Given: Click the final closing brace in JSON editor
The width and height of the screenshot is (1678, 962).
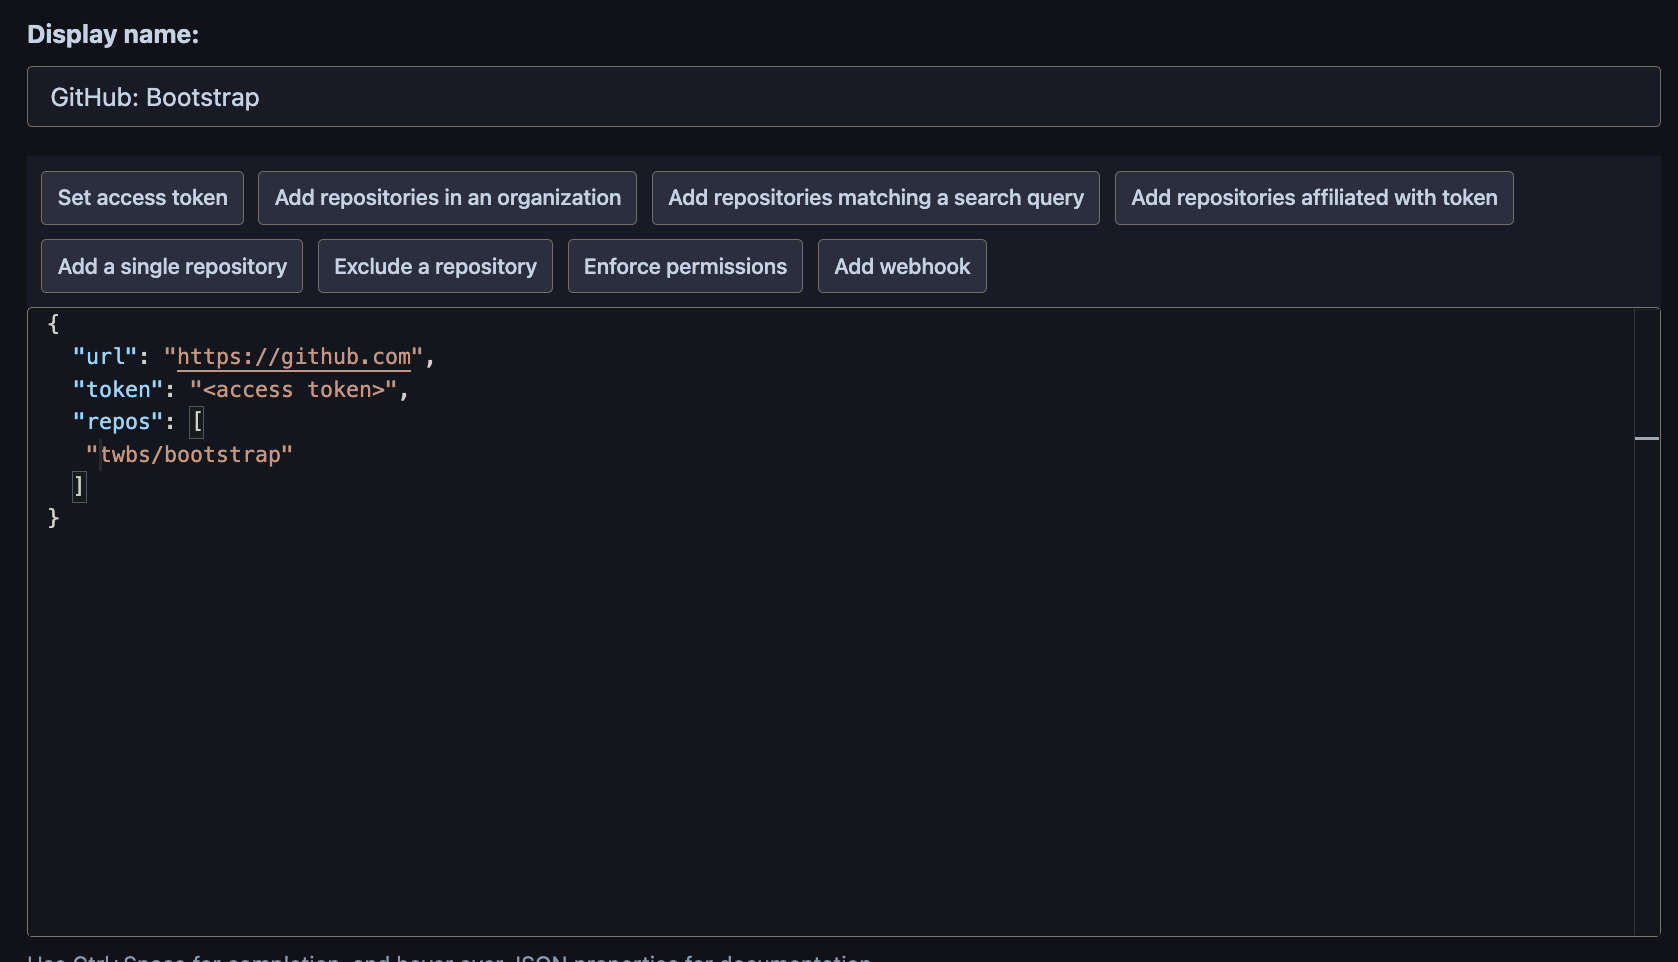Looking at the screenshot, I should pos(54,518).
